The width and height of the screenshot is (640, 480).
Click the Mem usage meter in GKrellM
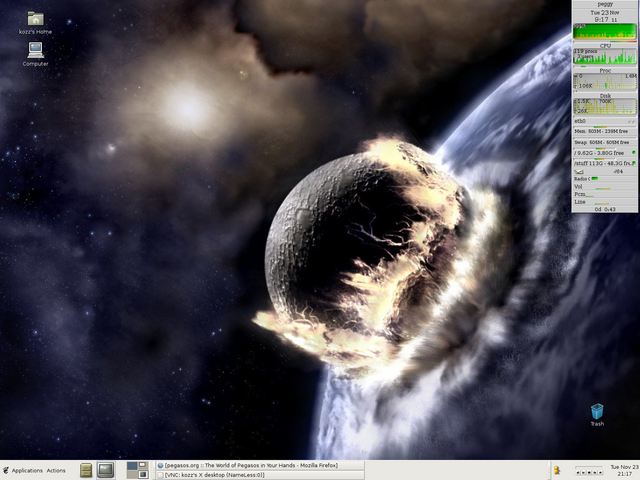(605, 131)
